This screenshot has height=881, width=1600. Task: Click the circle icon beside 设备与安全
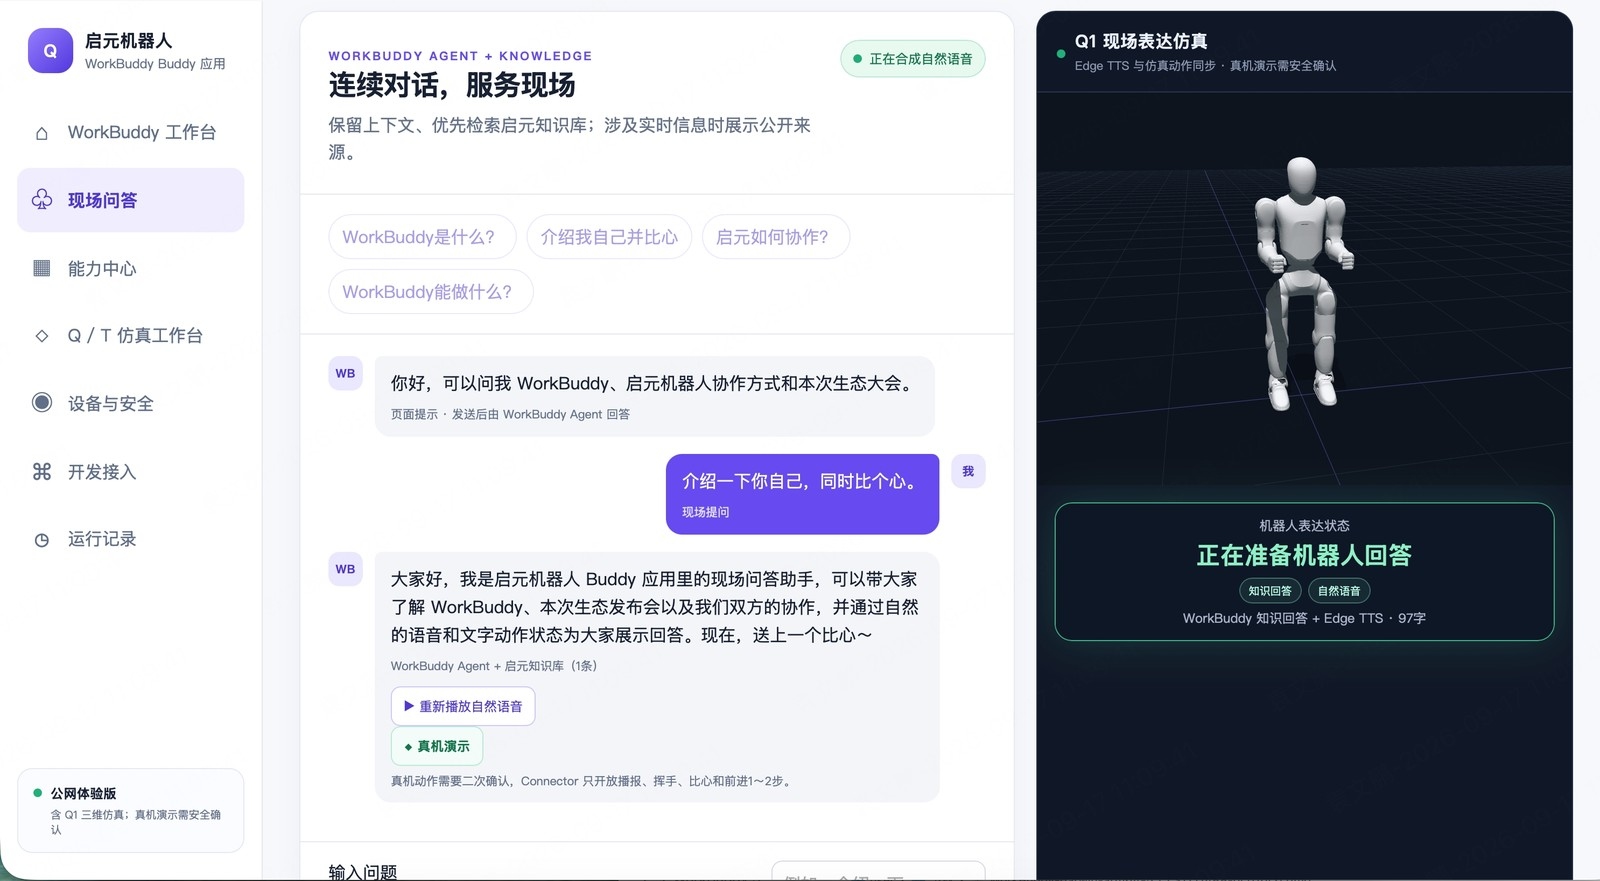click(x=42, y=403)
